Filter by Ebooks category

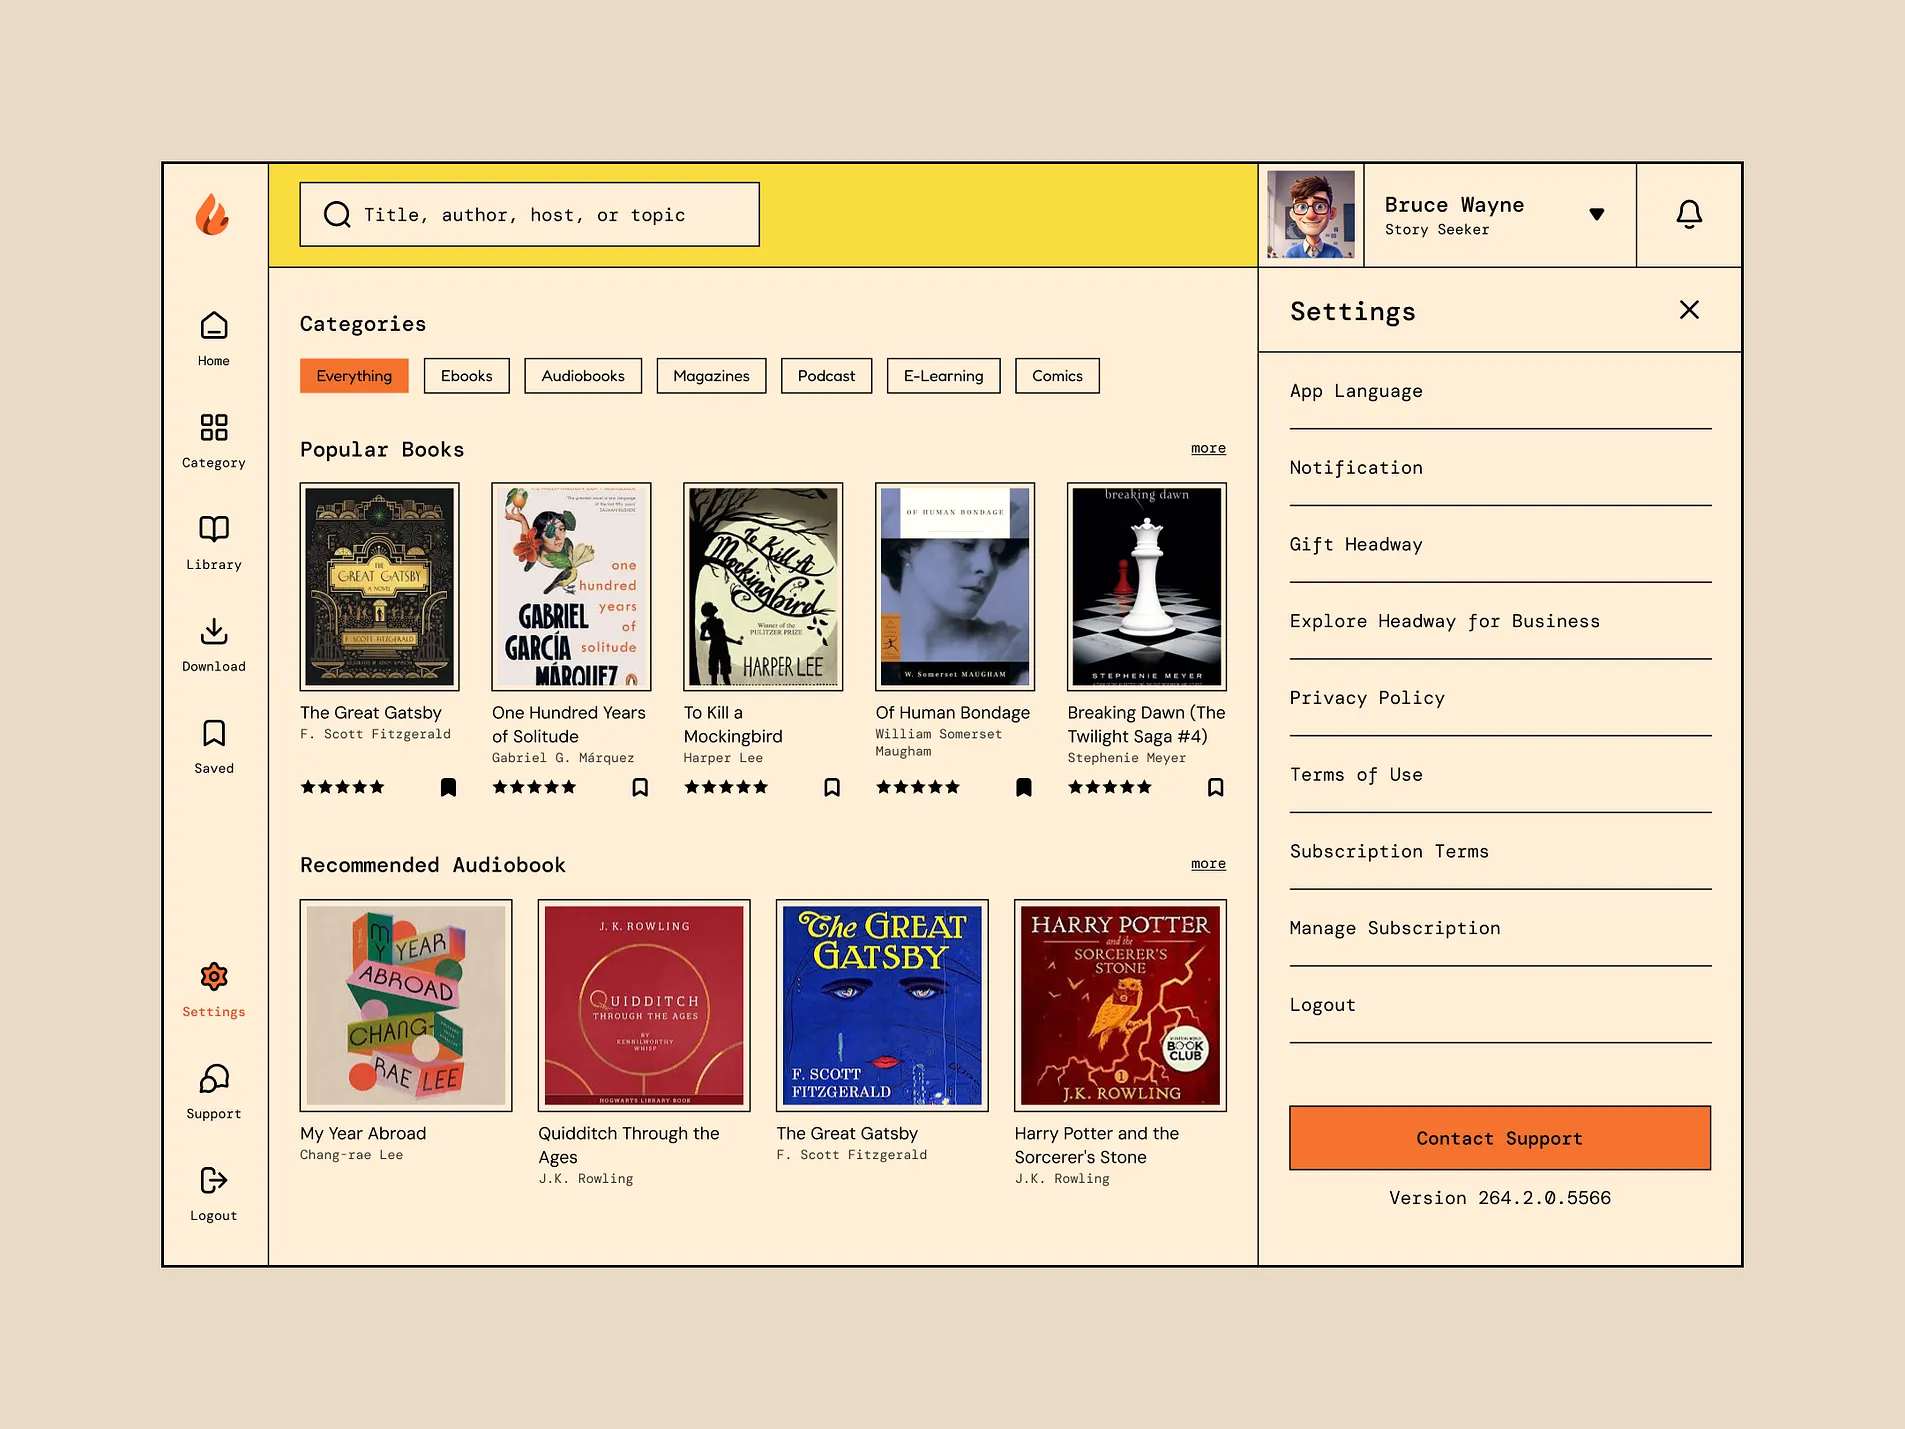pos(467,376)
